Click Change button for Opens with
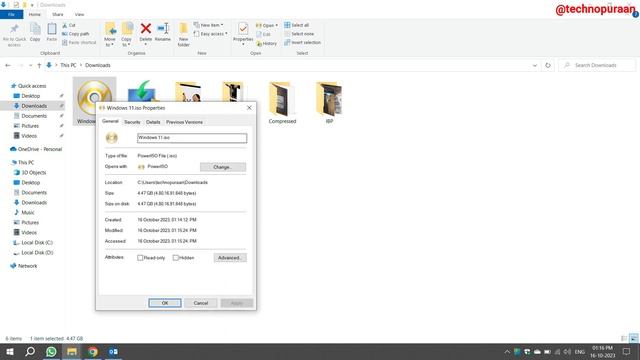This screenshot has width=640, height=360. coord(223,167)
